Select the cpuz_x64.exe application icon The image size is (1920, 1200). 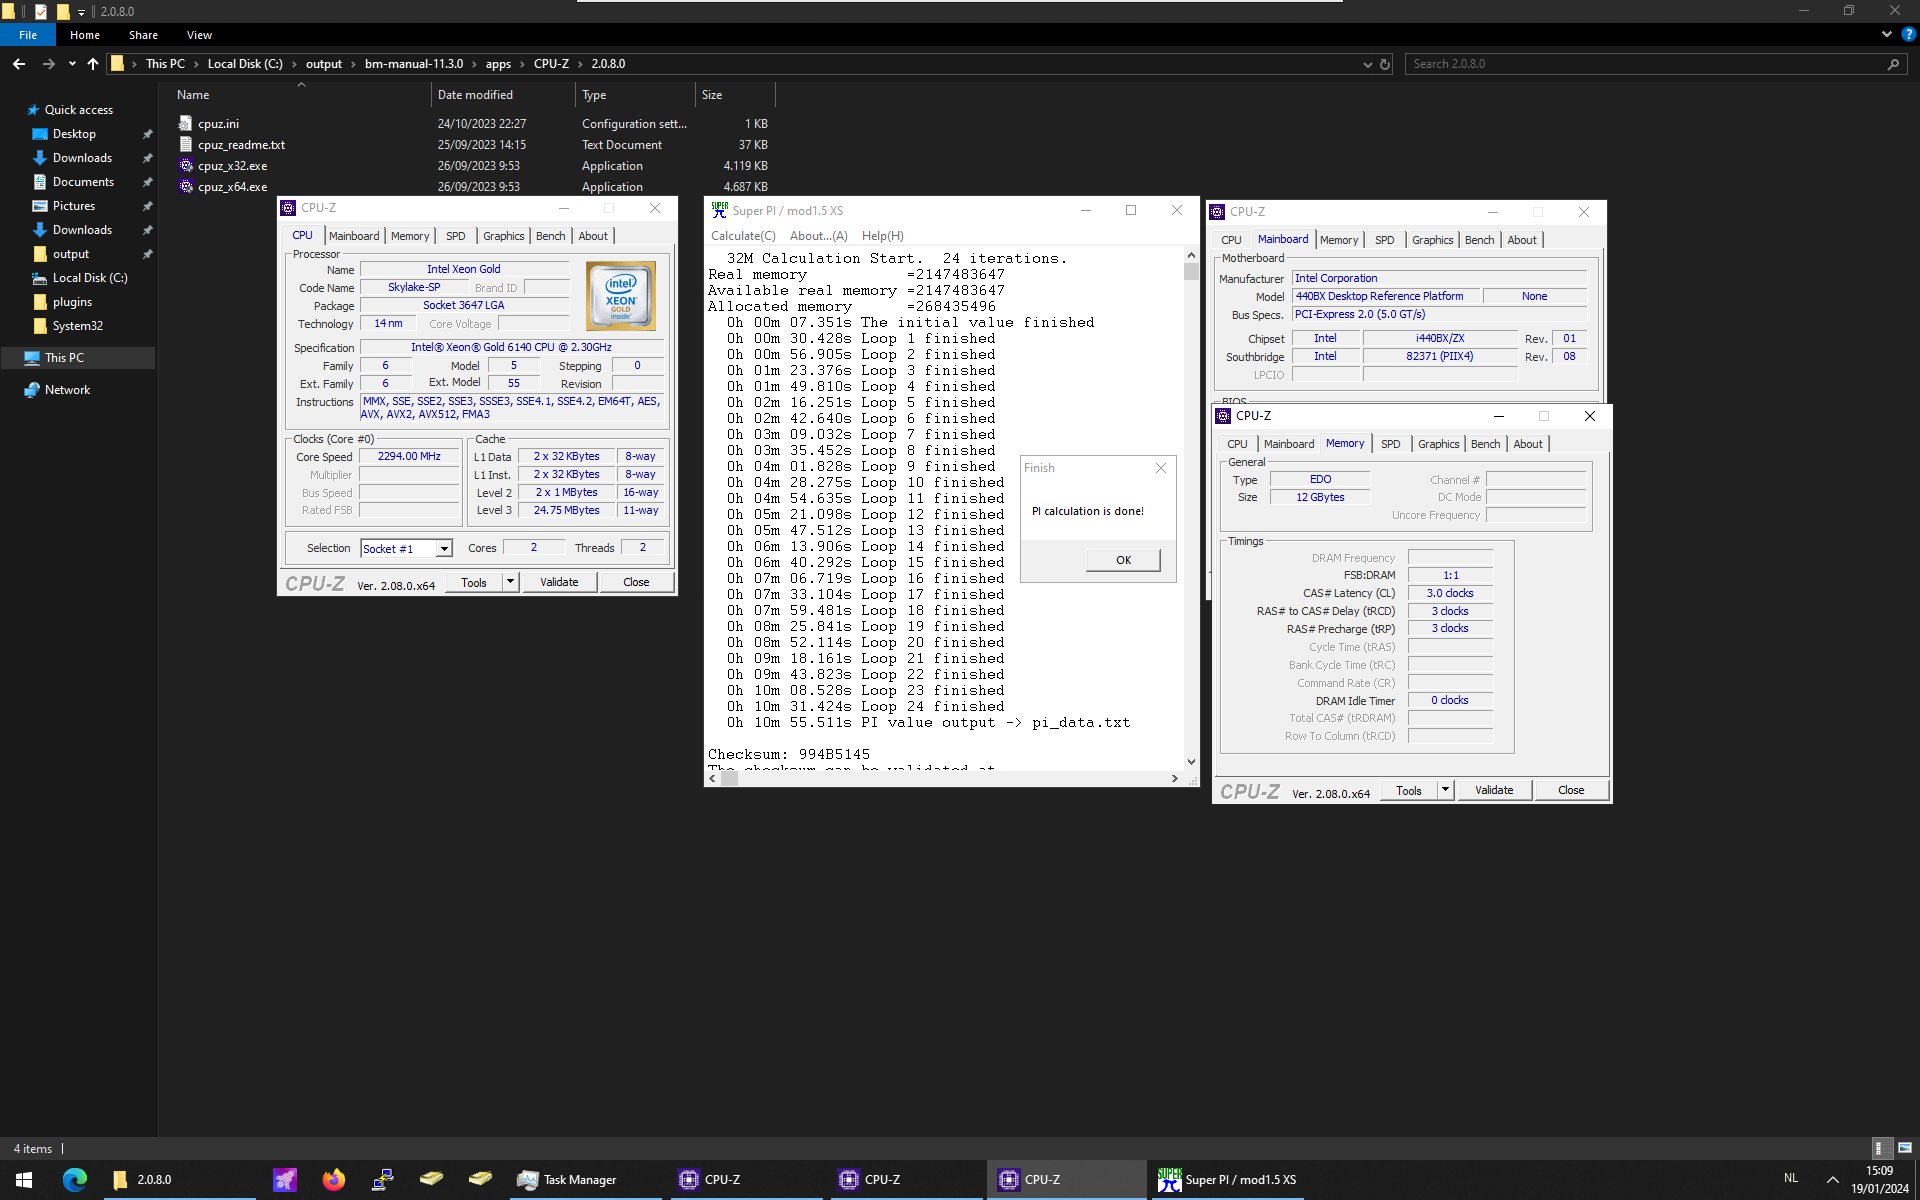click(185, 186)
